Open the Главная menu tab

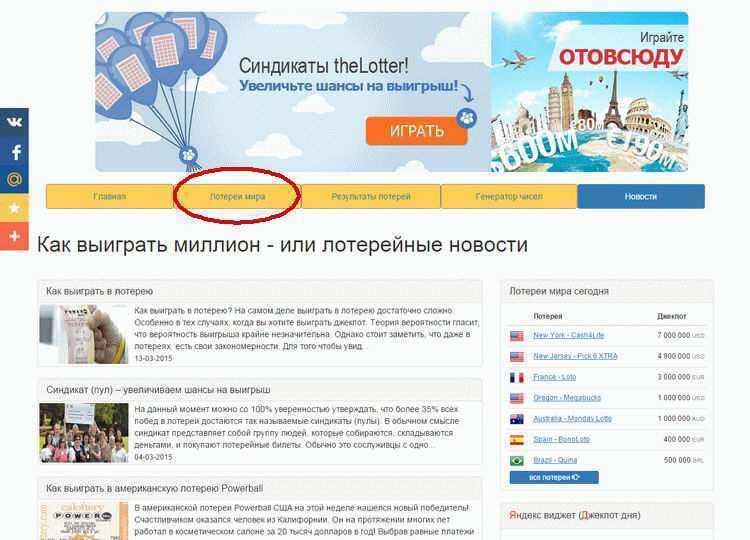(110, 197)
